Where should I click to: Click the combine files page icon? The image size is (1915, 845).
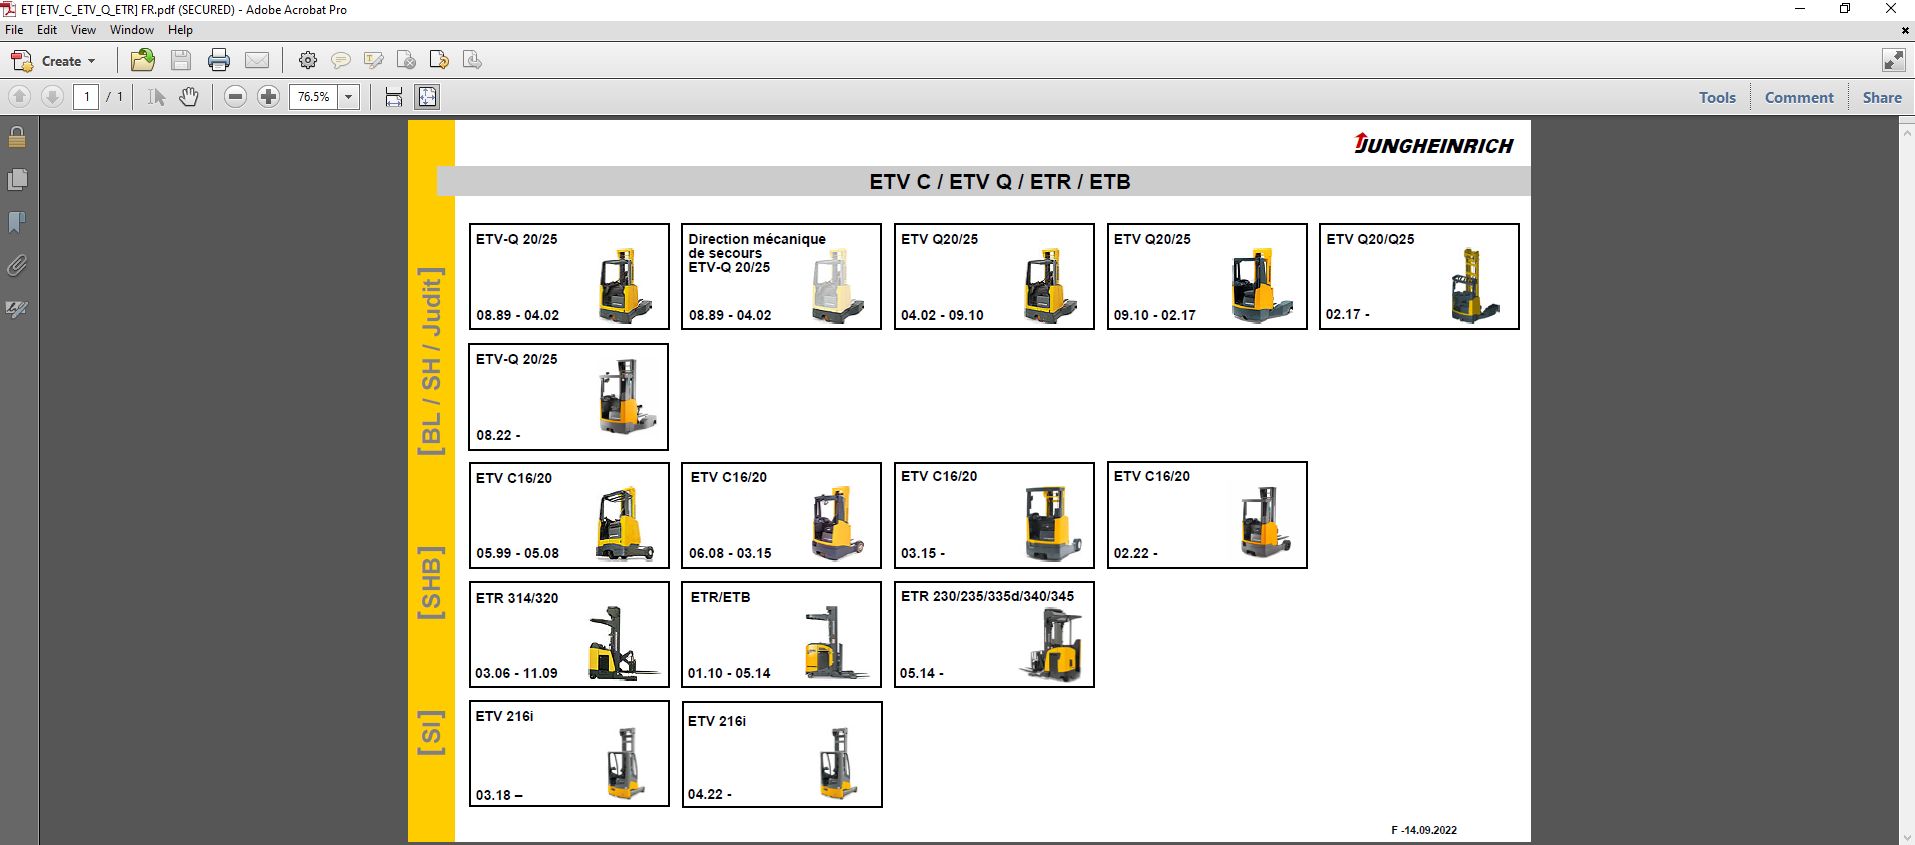(x=472, y=61)
